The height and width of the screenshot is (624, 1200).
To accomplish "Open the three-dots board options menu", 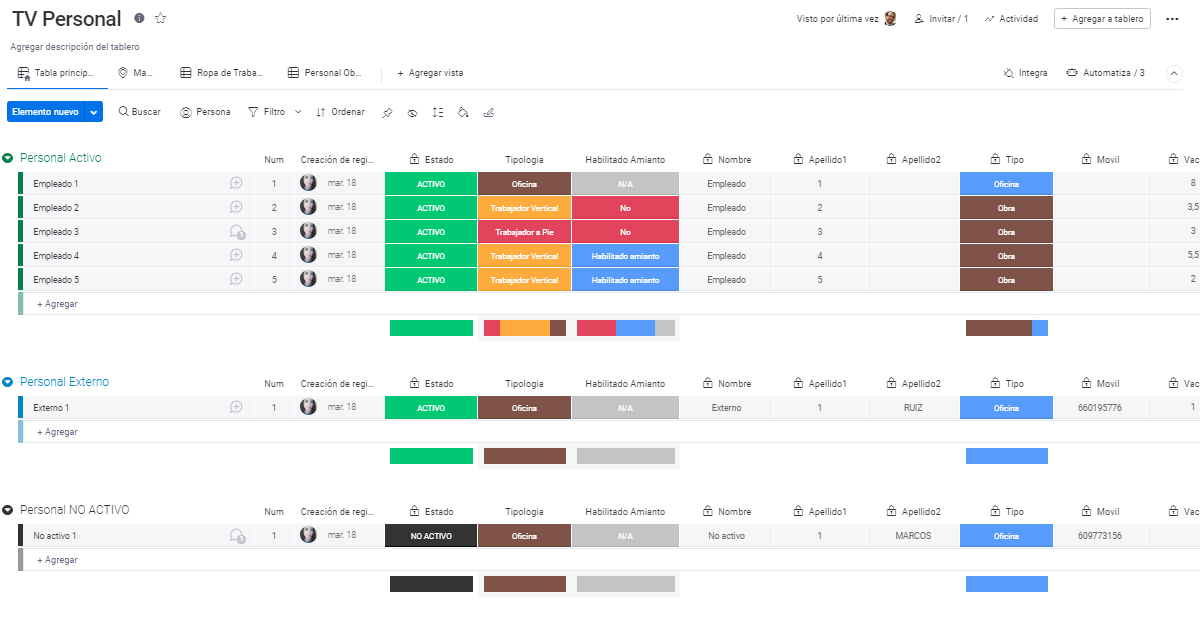I will tap(1172, 19).
